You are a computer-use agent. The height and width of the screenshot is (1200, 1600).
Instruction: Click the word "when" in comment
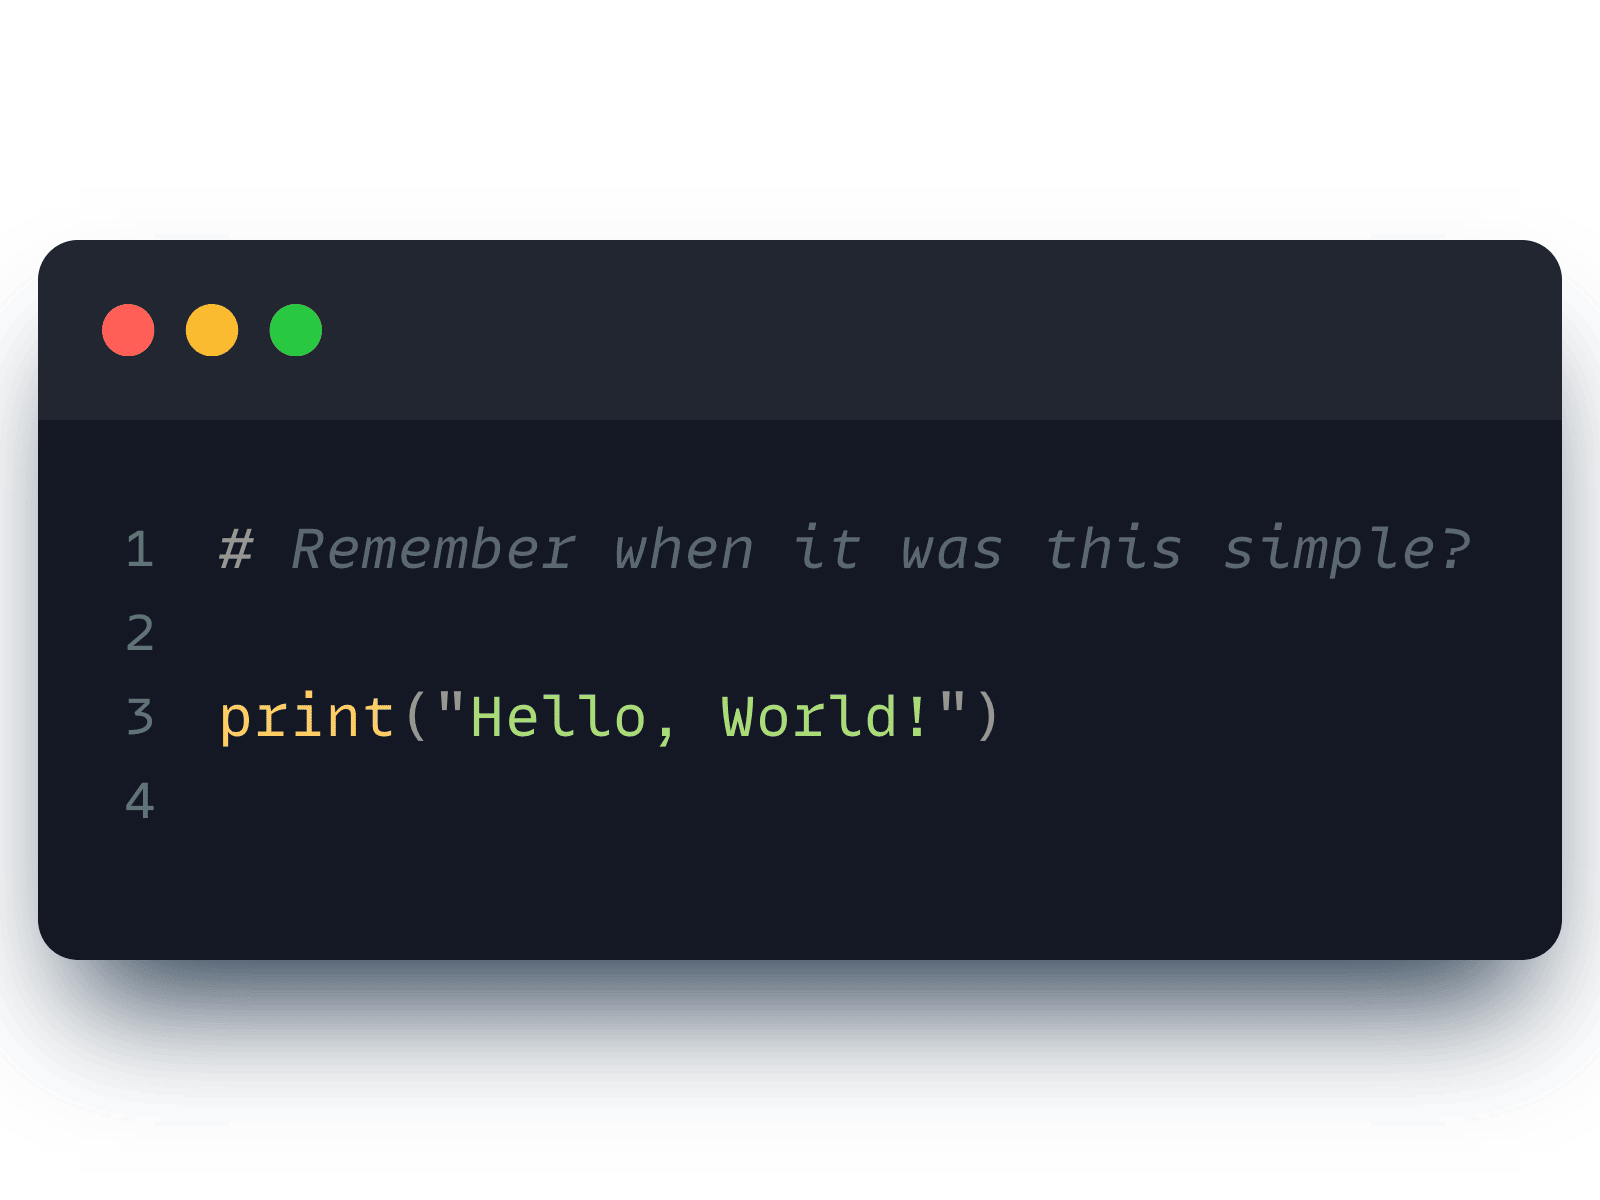pos(684,550)
